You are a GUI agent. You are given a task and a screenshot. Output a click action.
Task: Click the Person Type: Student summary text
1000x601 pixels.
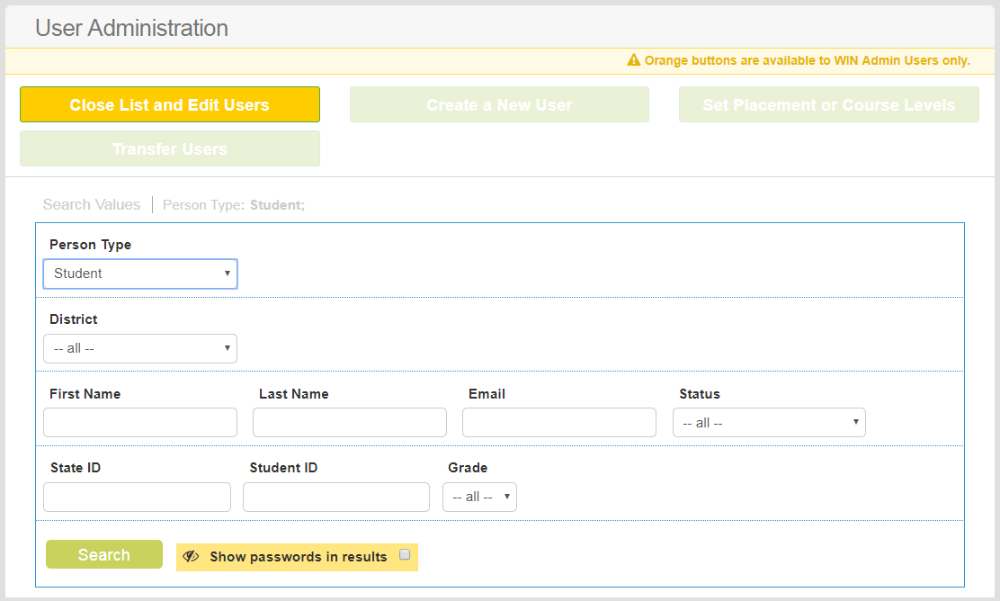(x=231, y=204)
